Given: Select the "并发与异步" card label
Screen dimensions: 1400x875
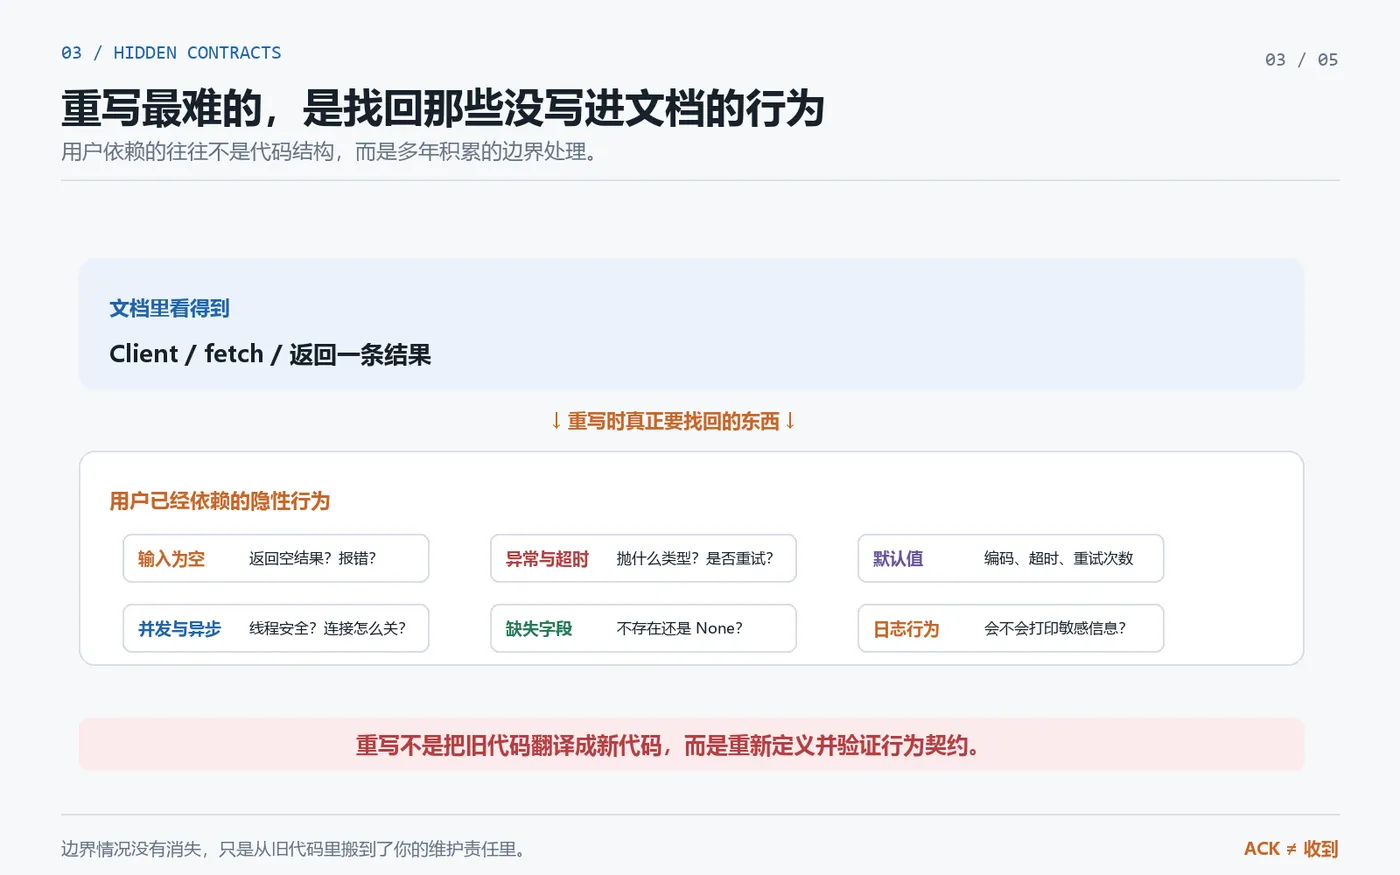Looking at the screenshot, I should click(180, 629).
